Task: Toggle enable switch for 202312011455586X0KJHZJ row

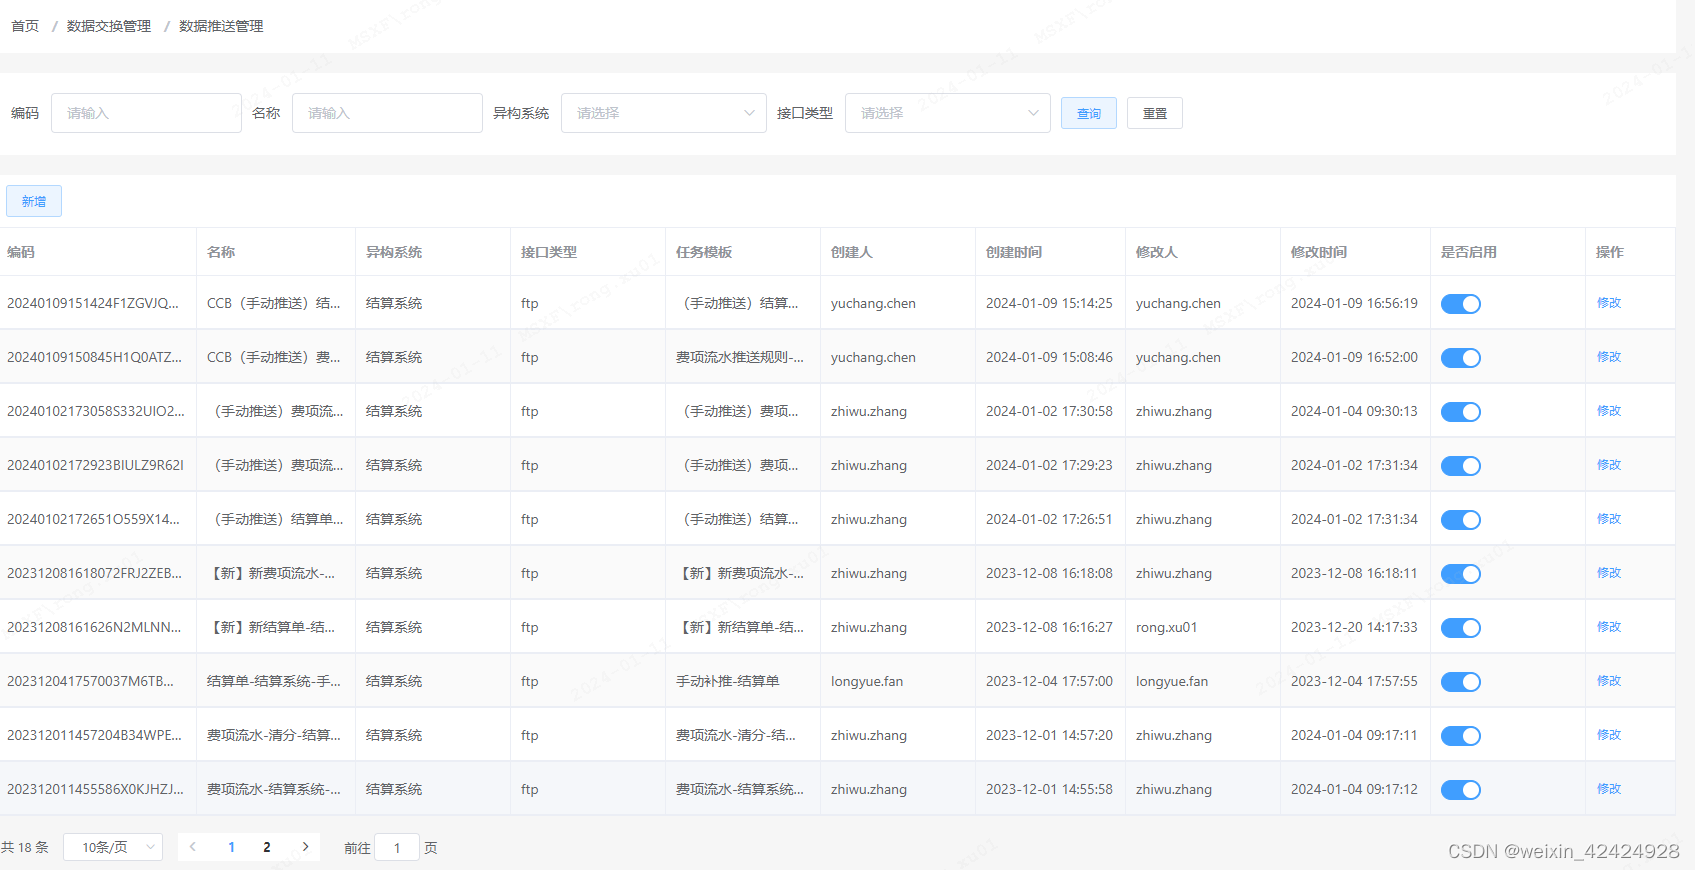Action: click(1460, 790)
